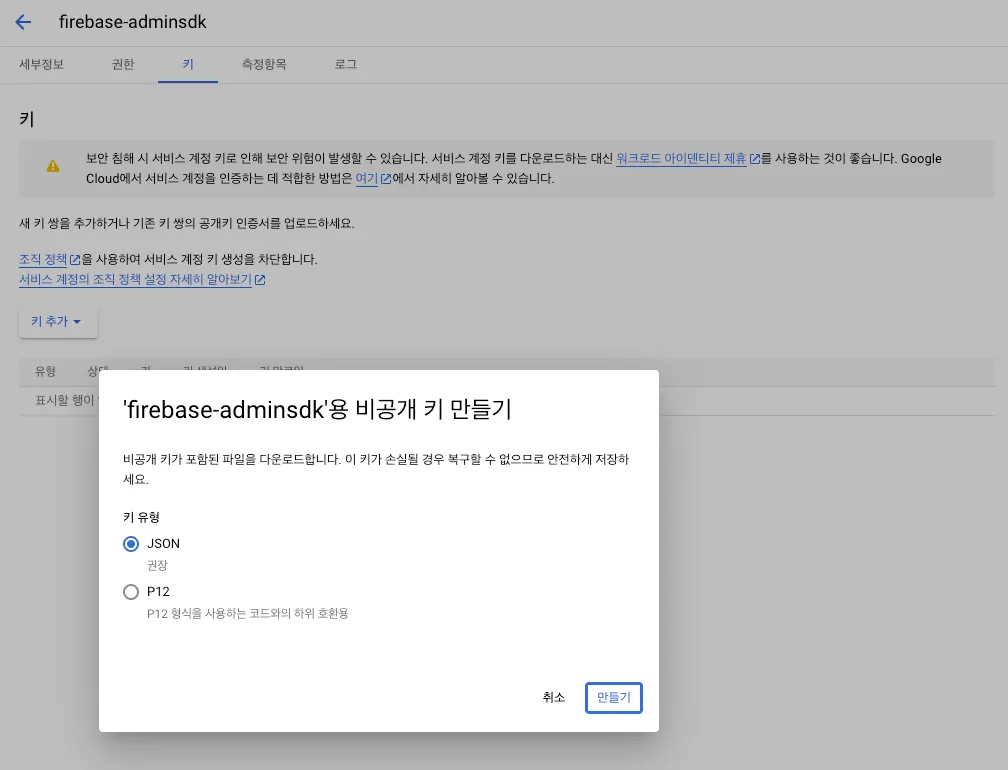
Task: Select the JSON key type radio button
Action: pos(131,544)
